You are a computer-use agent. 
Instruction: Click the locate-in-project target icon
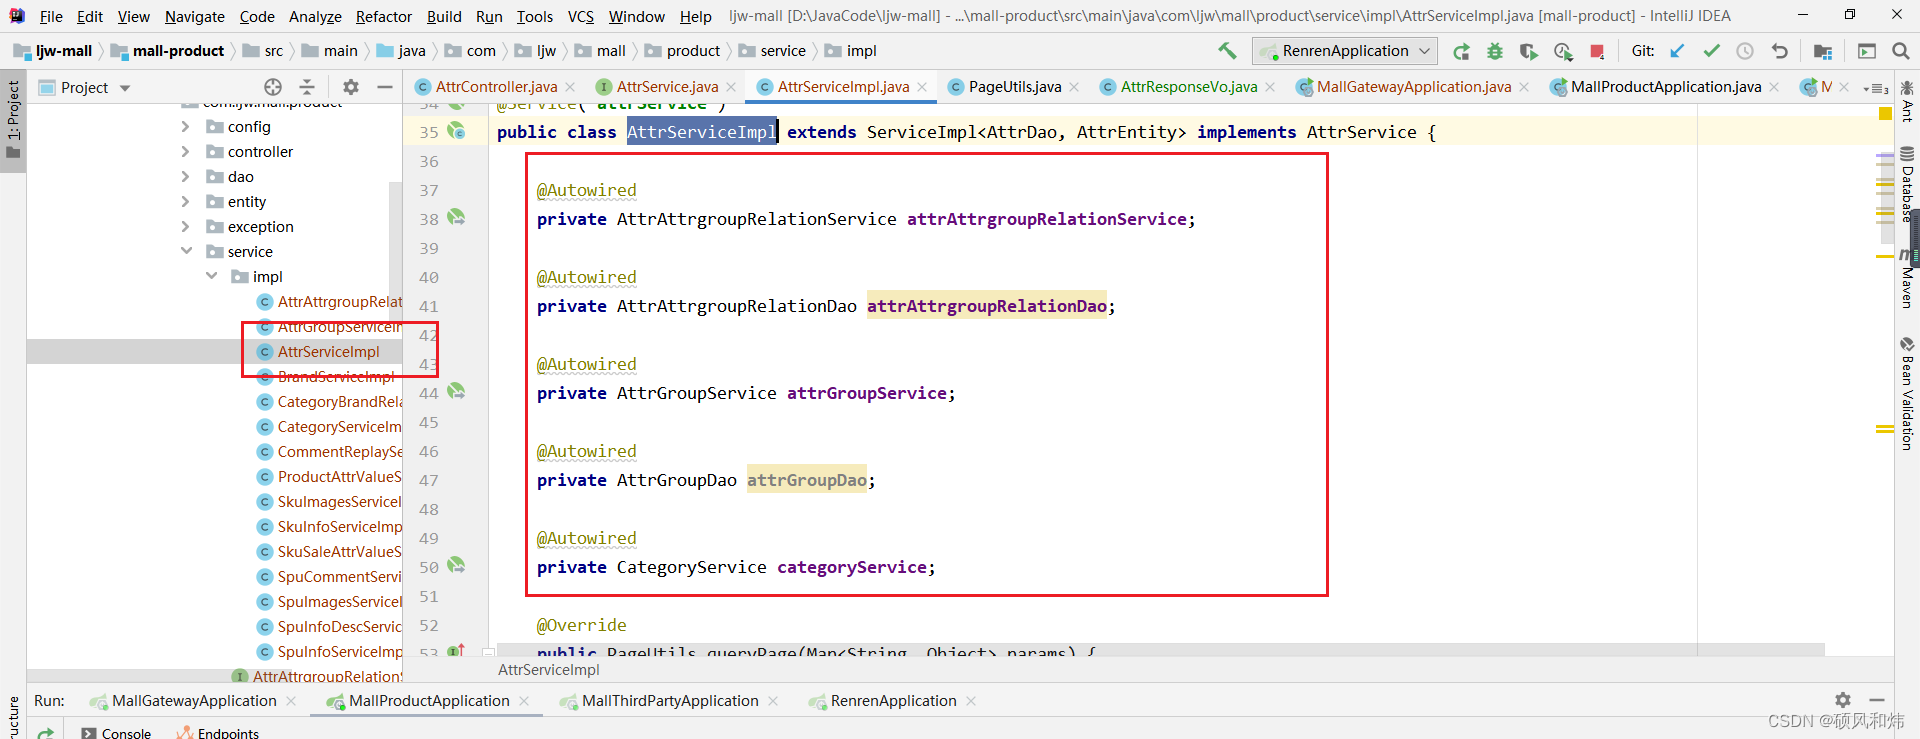(x=273, y=87)
